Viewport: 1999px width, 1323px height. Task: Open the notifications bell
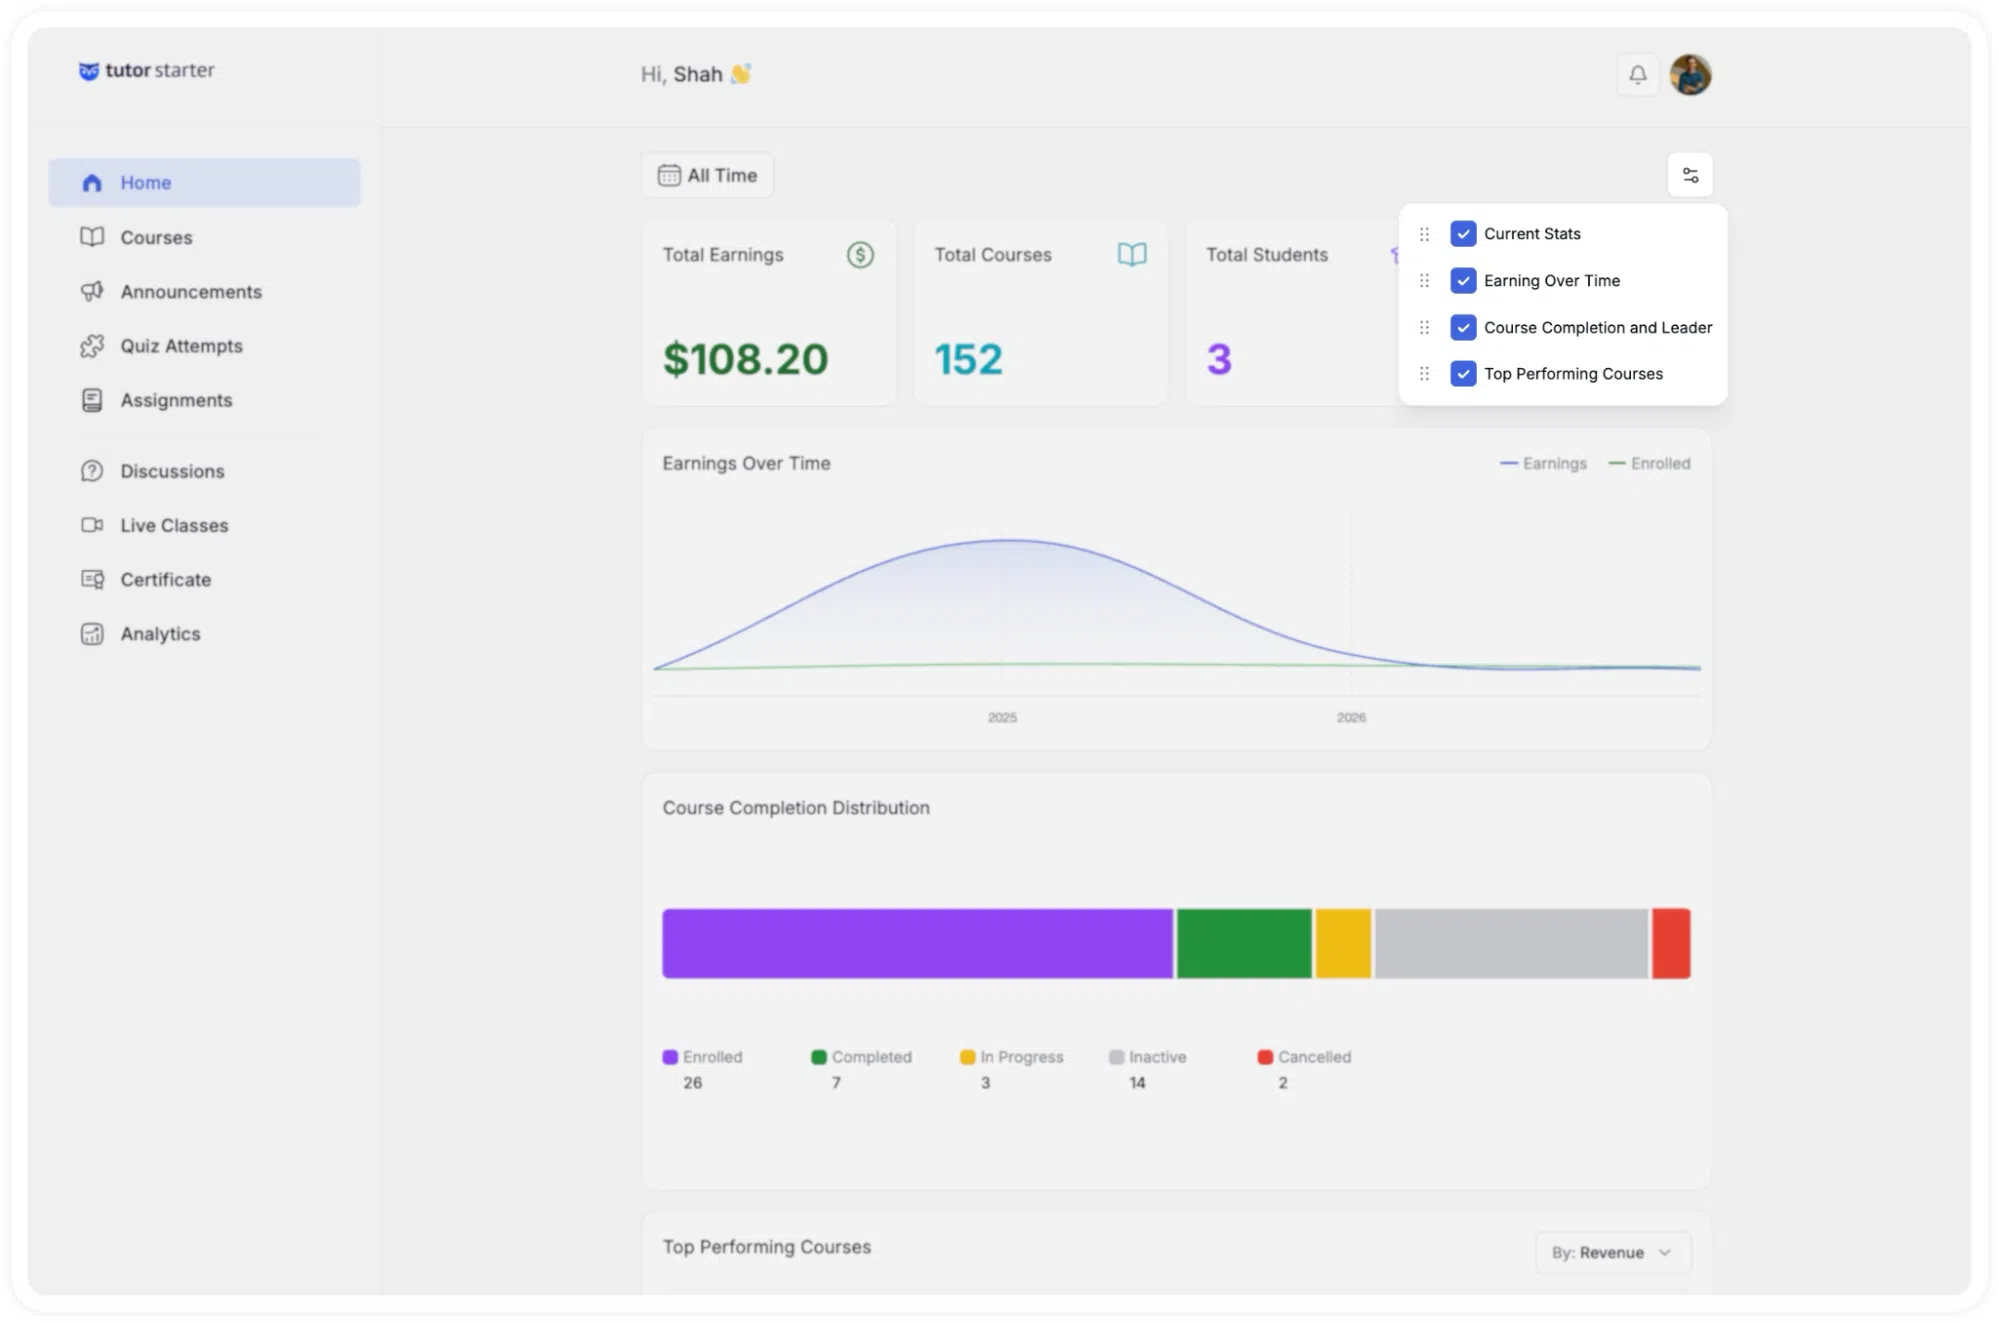click(1638, 75)
